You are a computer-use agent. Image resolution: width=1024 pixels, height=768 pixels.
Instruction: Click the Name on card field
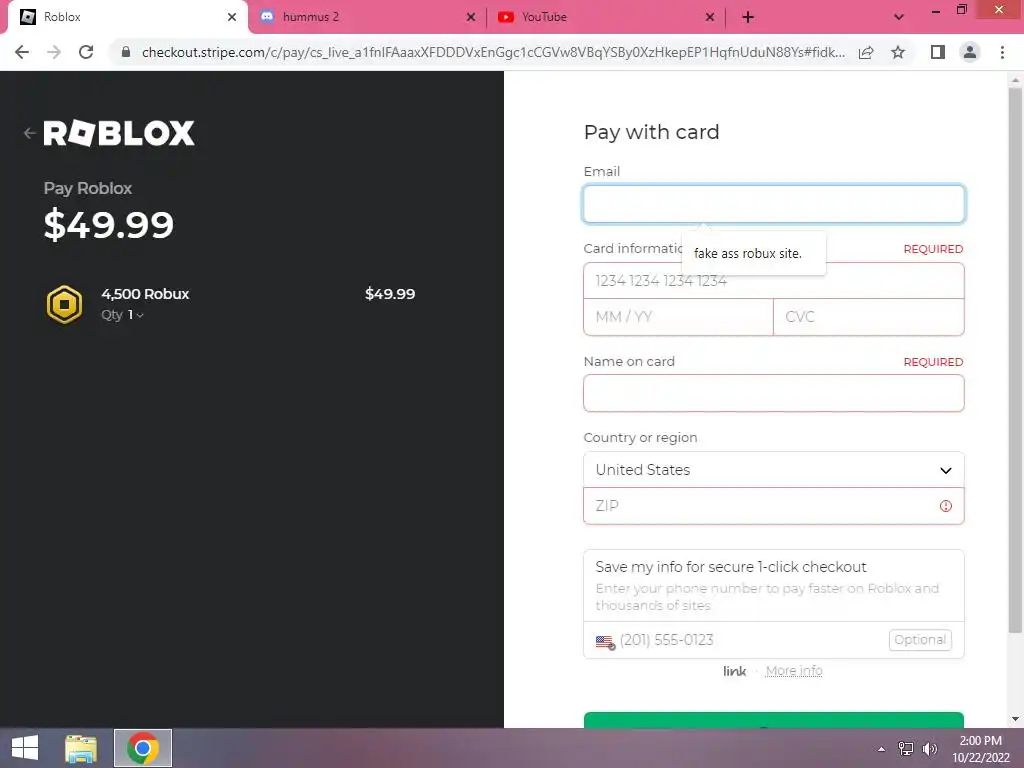click(773, 393)
